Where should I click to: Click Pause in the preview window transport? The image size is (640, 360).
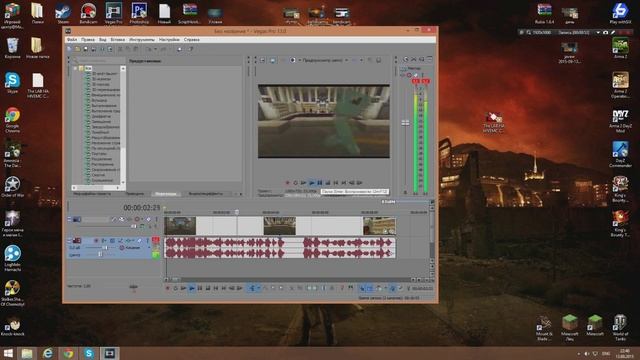click(320, 183)
